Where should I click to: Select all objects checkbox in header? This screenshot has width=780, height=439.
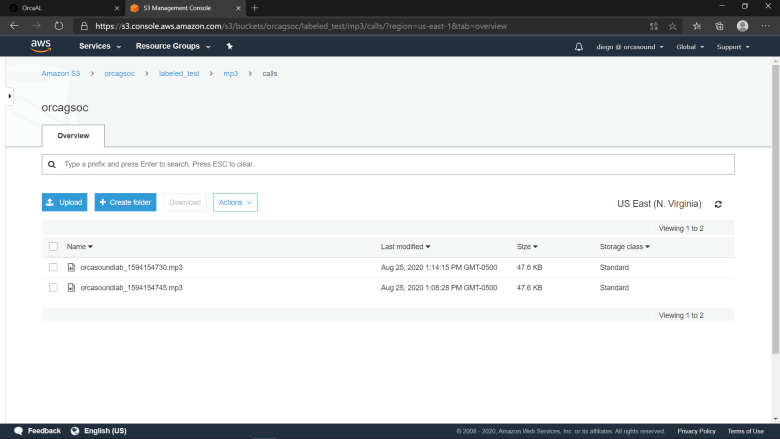point(53,247)
